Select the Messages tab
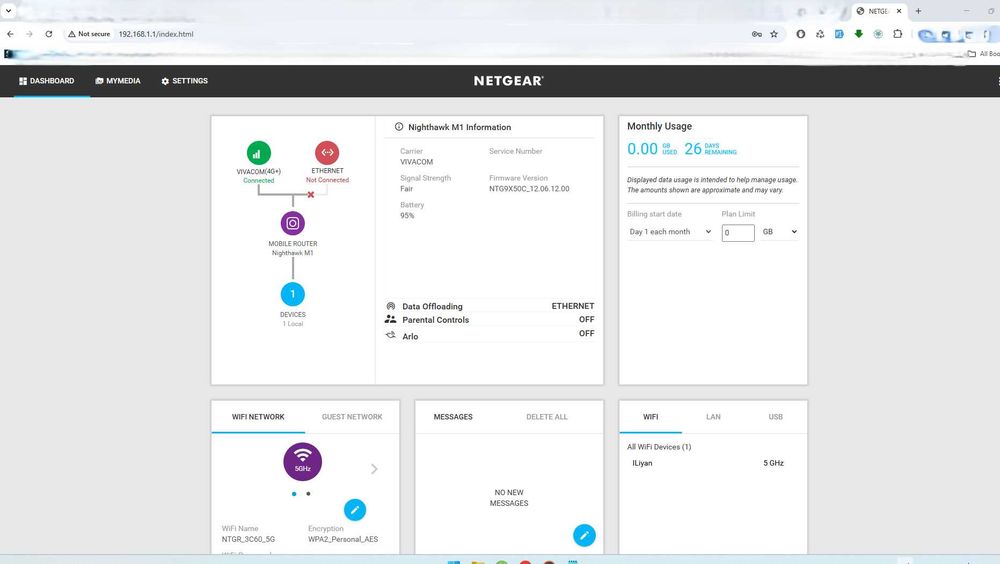 click(453, 417)
